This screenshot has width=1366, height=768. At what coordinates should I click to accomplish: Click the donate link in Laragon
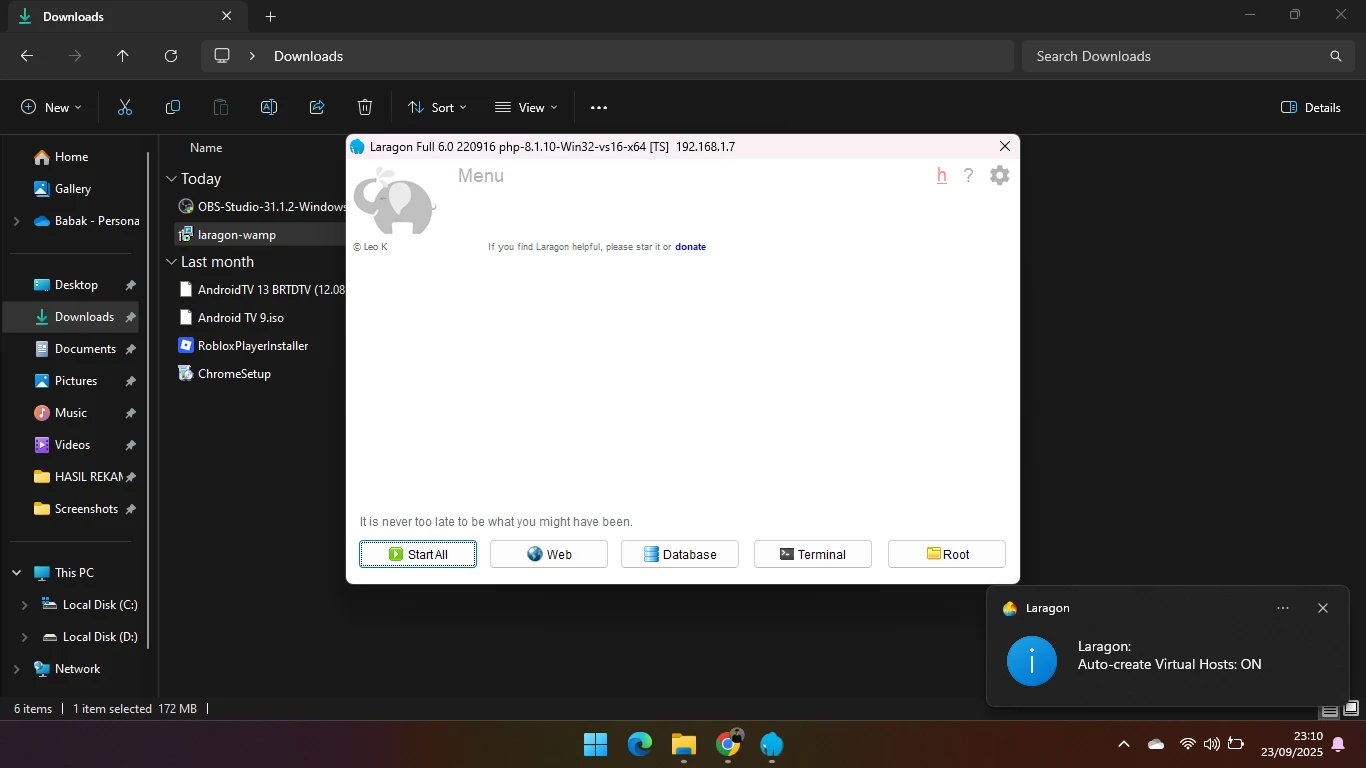point(690,247)
